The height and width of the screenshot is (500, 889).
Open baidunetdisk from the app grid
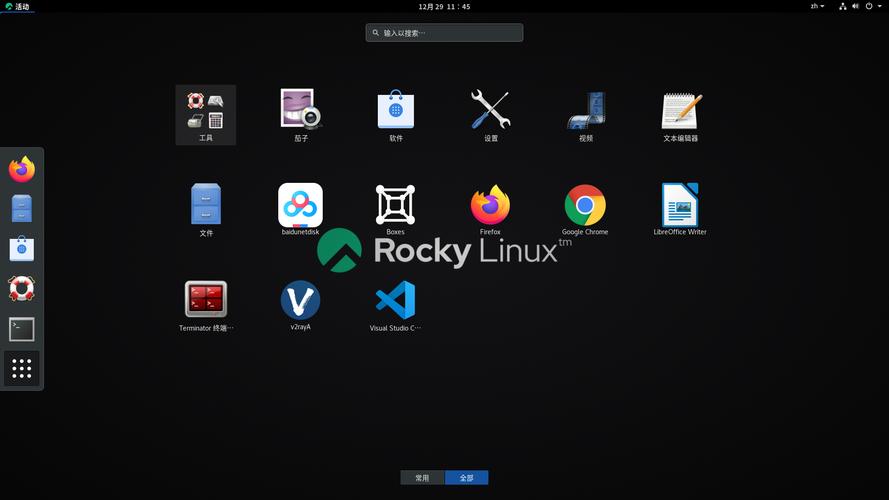pos(300,205)
